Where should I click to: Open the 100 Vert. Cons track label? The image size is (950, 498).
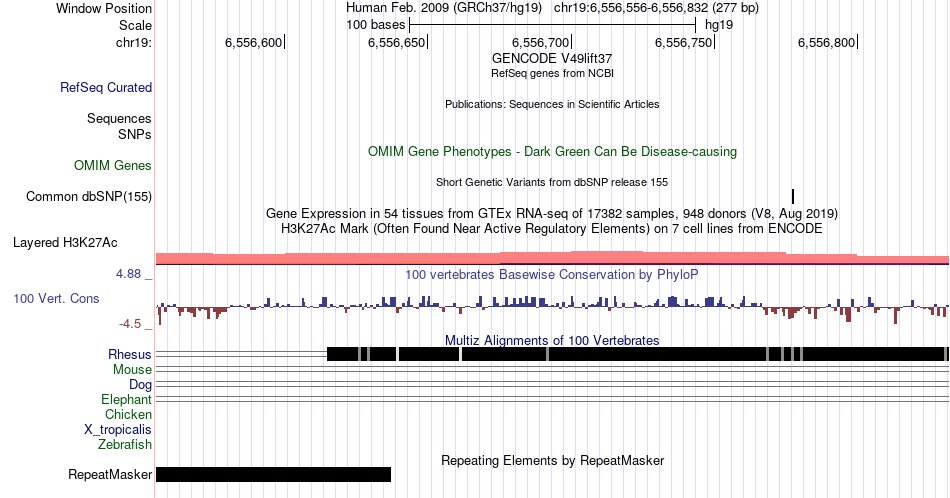pyautogui.click(x=56, y=298)
